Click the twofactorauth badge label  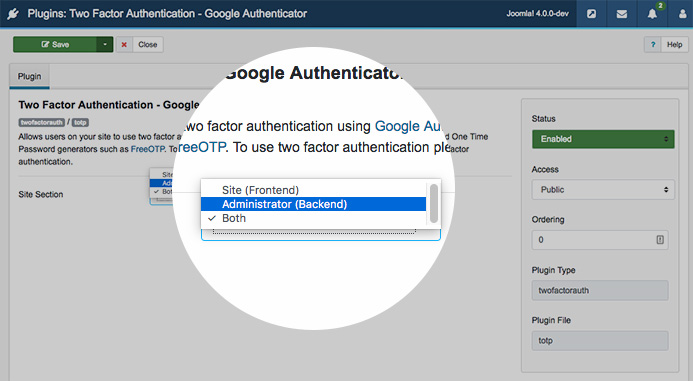point(42,122)
